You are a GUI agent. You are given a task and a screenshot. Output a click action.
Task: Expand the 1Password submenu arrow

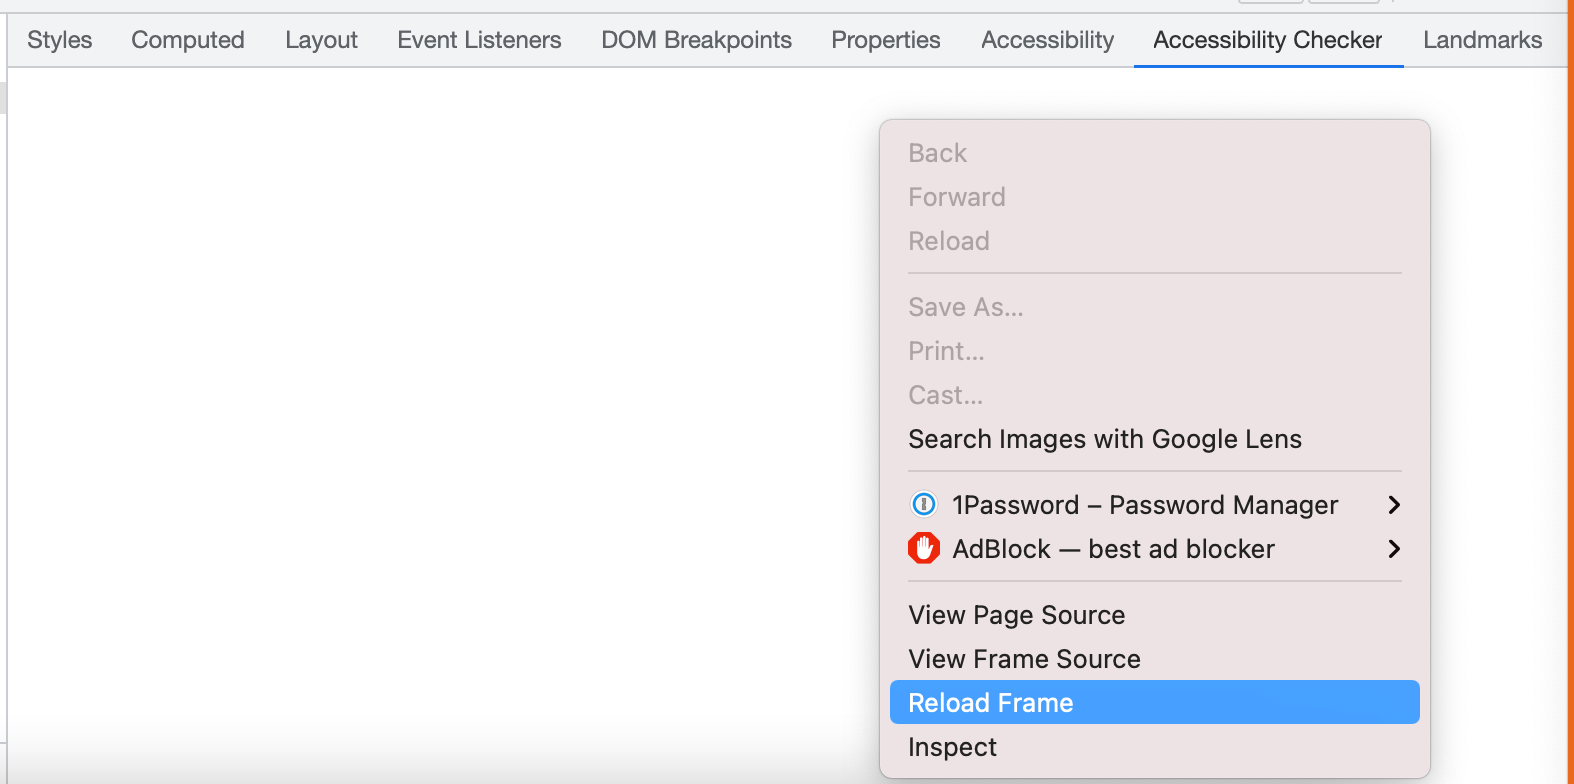[1393, 504]
